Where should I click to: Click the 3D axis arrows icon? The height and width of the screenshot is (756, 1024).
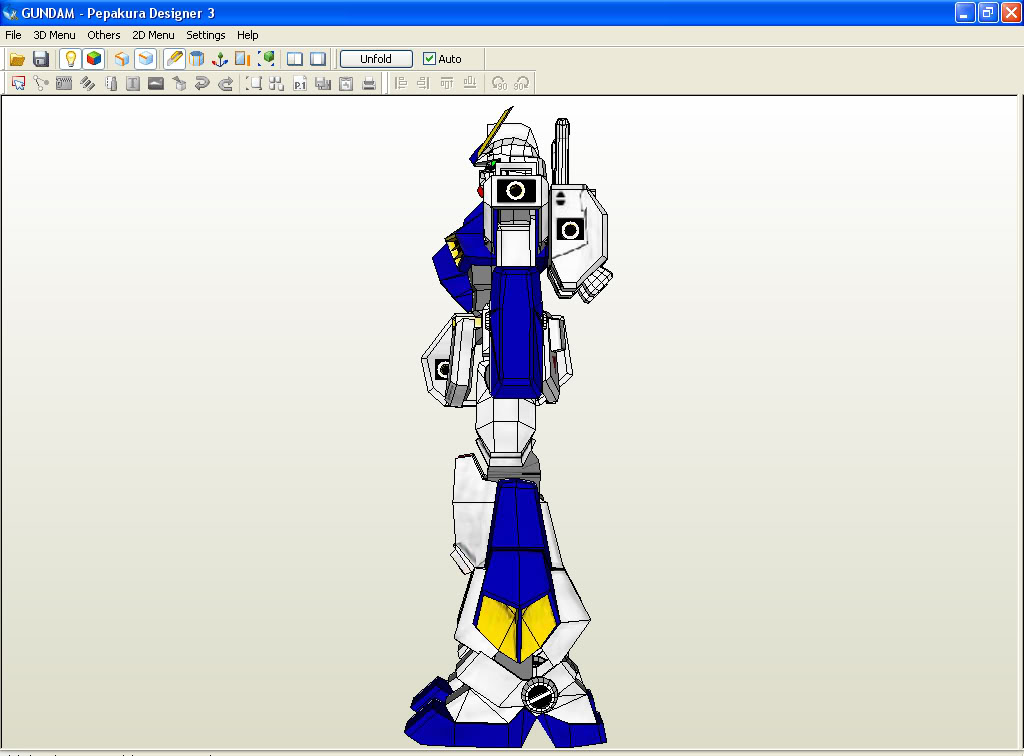(x=220, y=59)
